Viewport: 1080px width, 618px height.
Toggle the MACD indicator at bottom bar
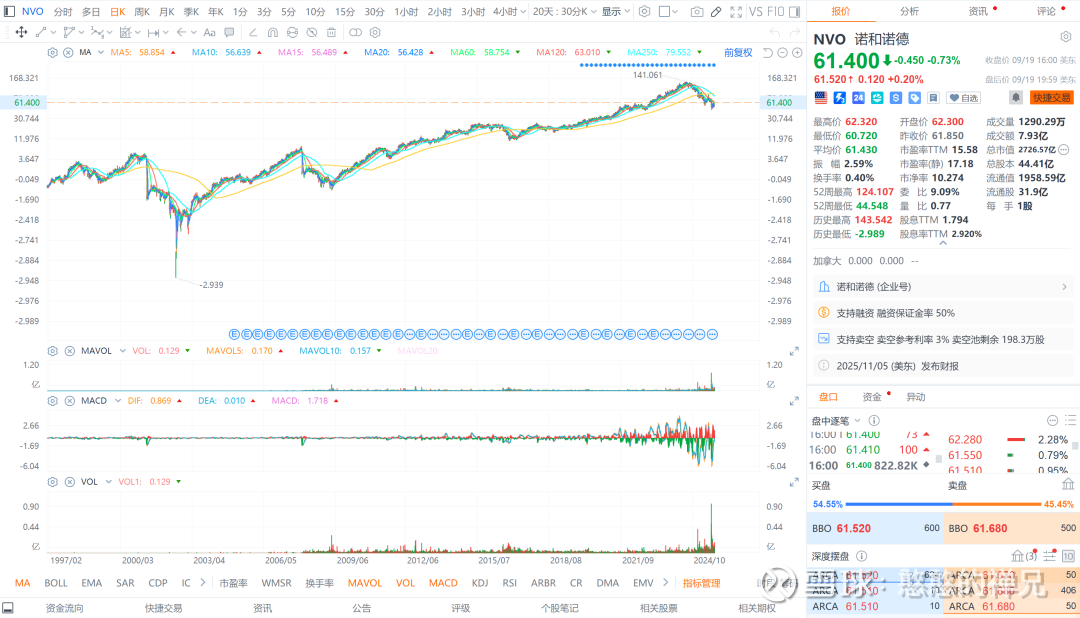pos(443,583)
